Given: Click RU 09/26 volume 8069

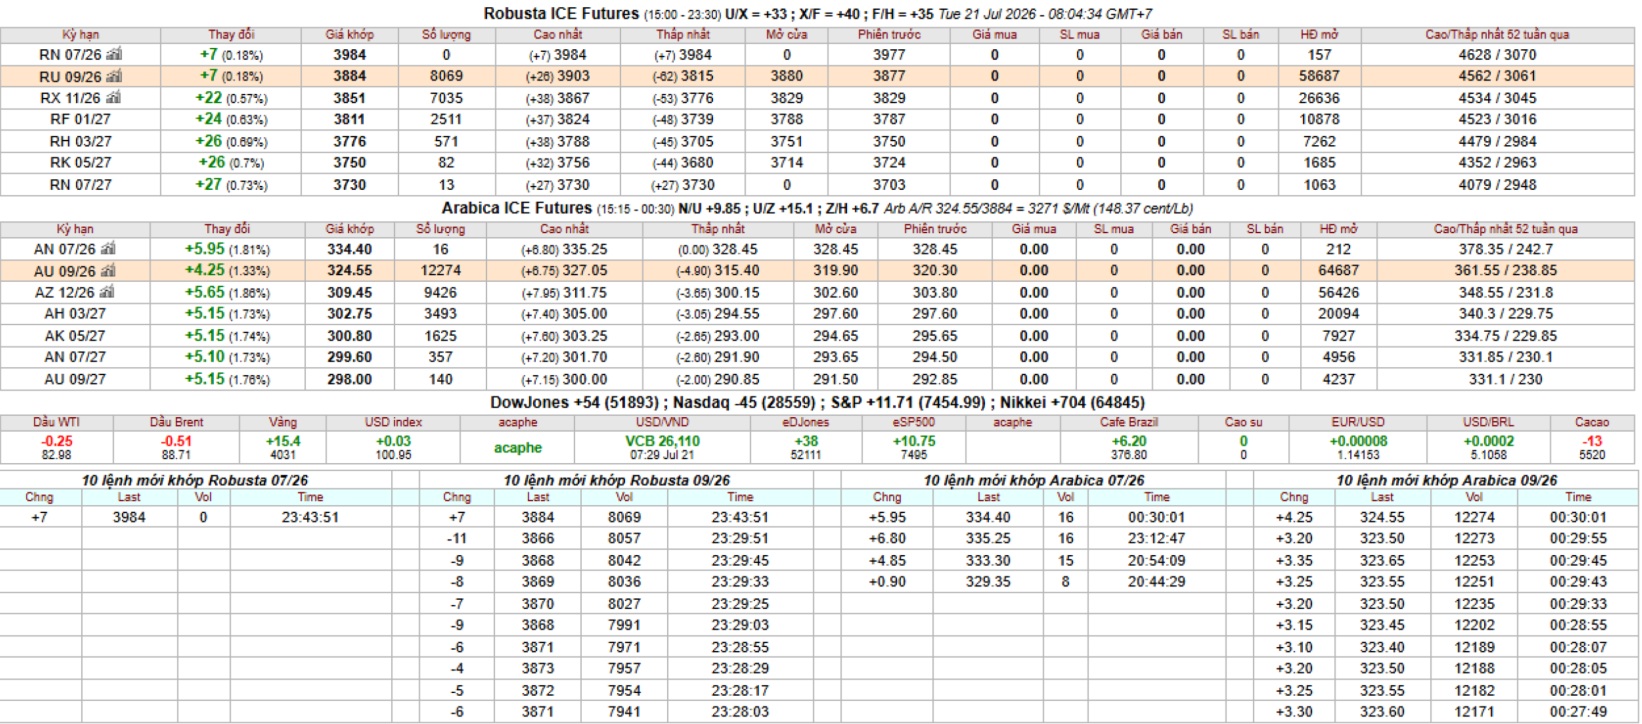Looking at the screenshot, I should click(x=446, y=76).
